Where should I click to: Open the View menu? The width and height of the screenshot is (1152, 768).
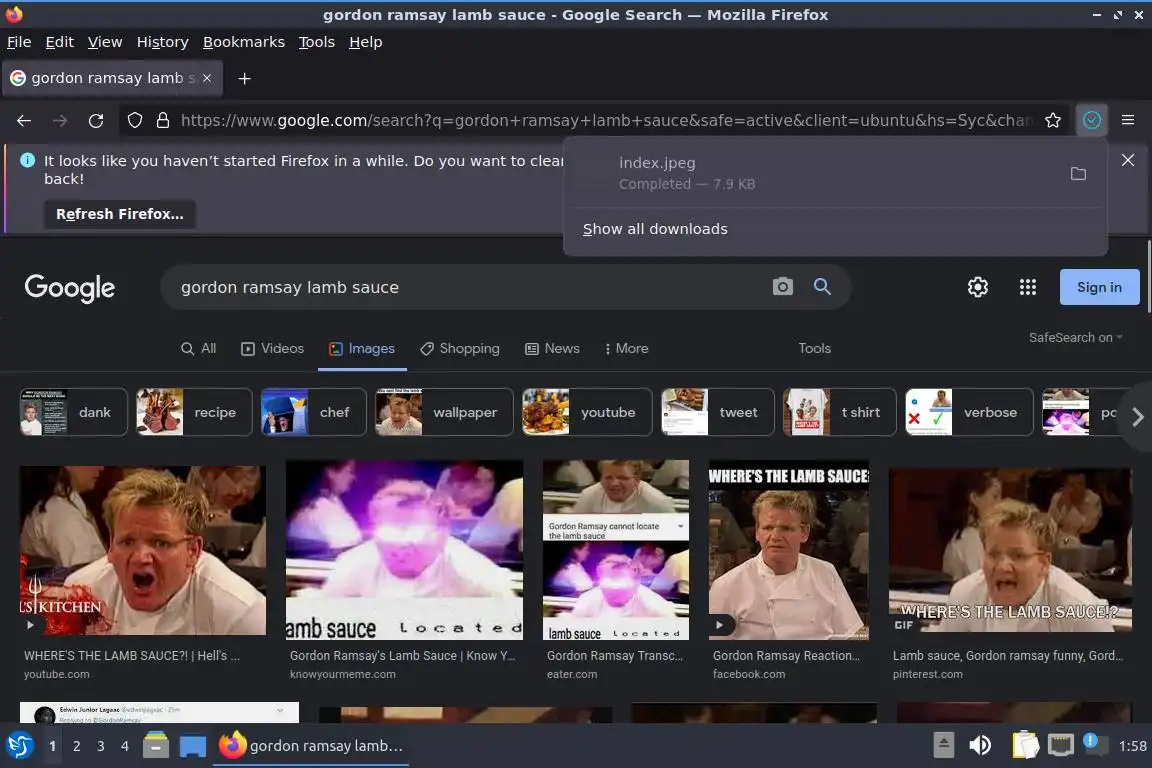pos(105,42)
